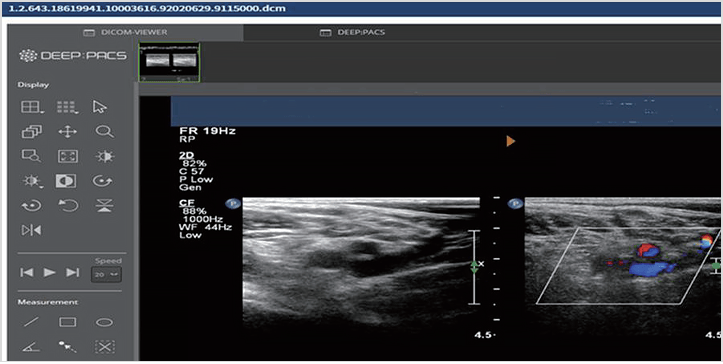
Task: Click the DICOM file name title
Action: (x=147, y=8)
